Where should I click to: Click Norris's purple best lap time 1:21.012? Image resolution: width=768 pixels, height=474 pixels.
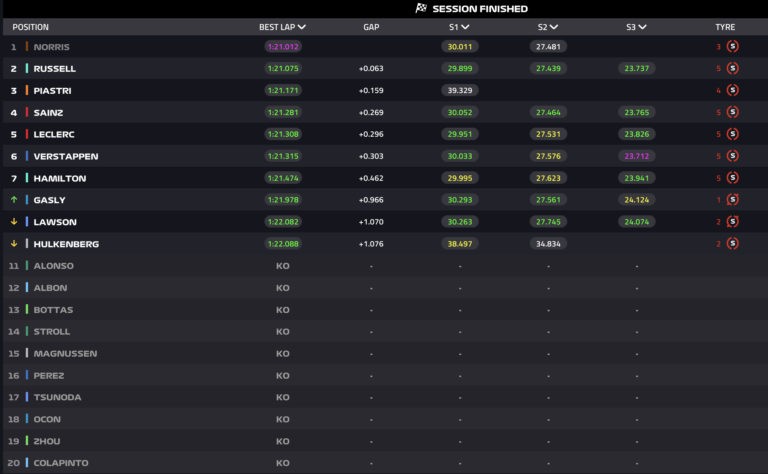(283, 46)
